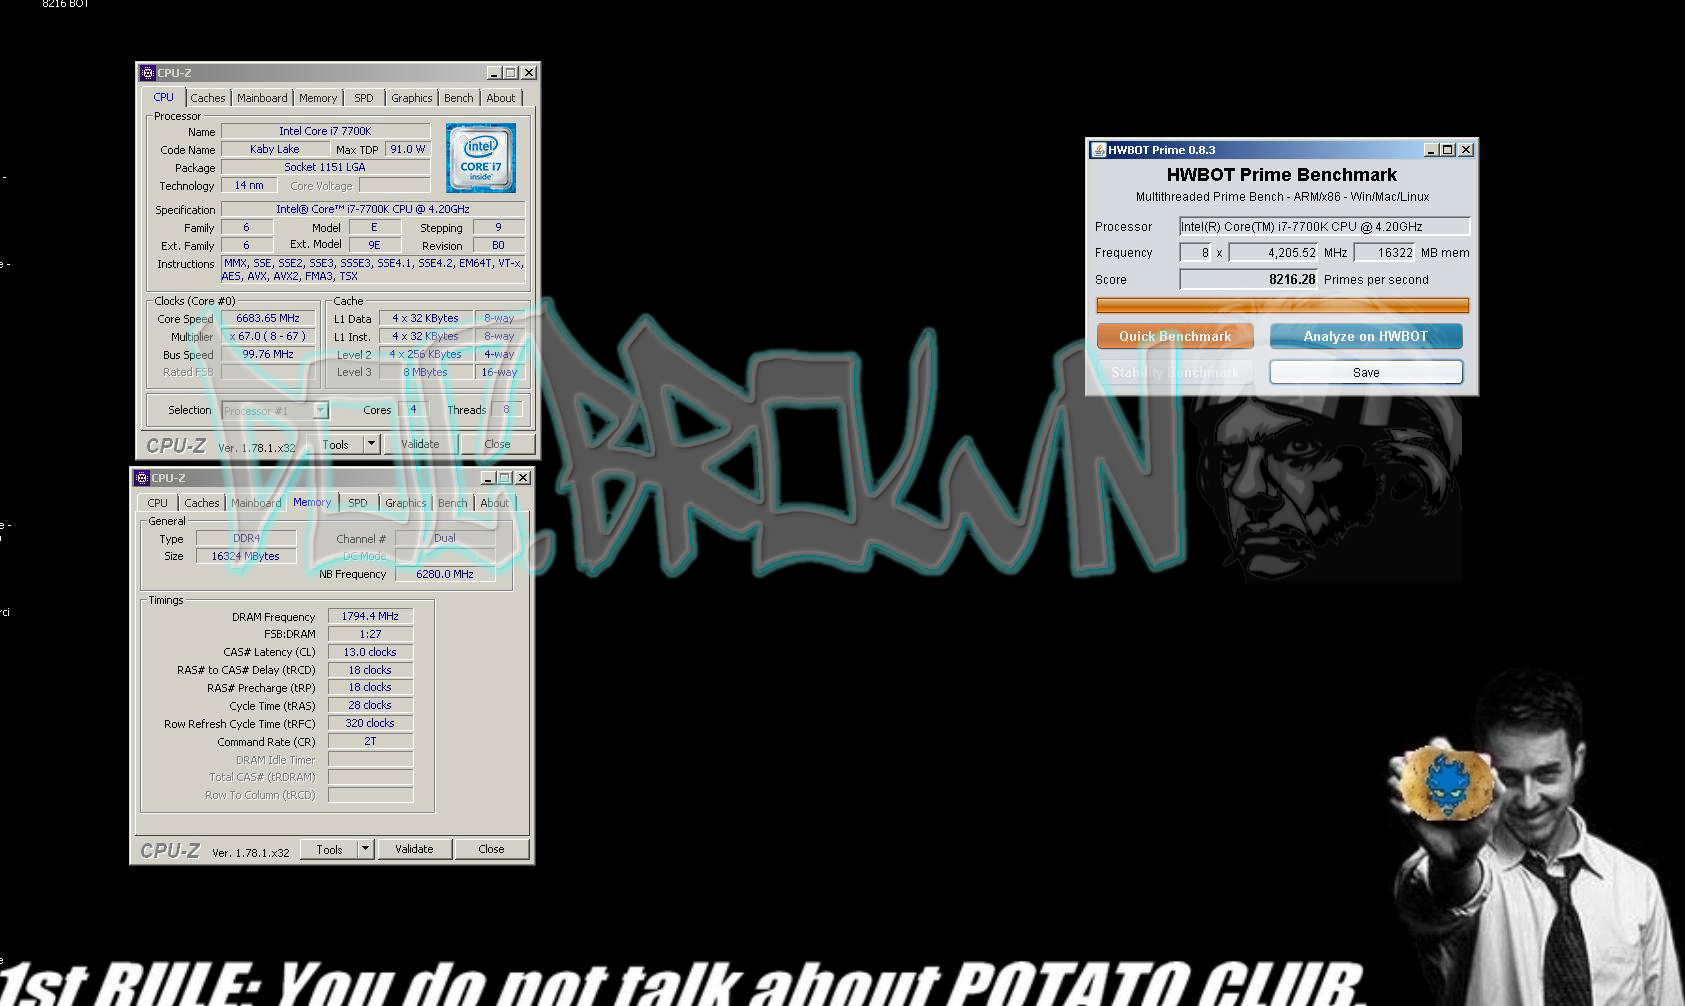The image size is (1685, 1006).
Task: Minimize the bottom CPU-Z window
Action: 488,478
